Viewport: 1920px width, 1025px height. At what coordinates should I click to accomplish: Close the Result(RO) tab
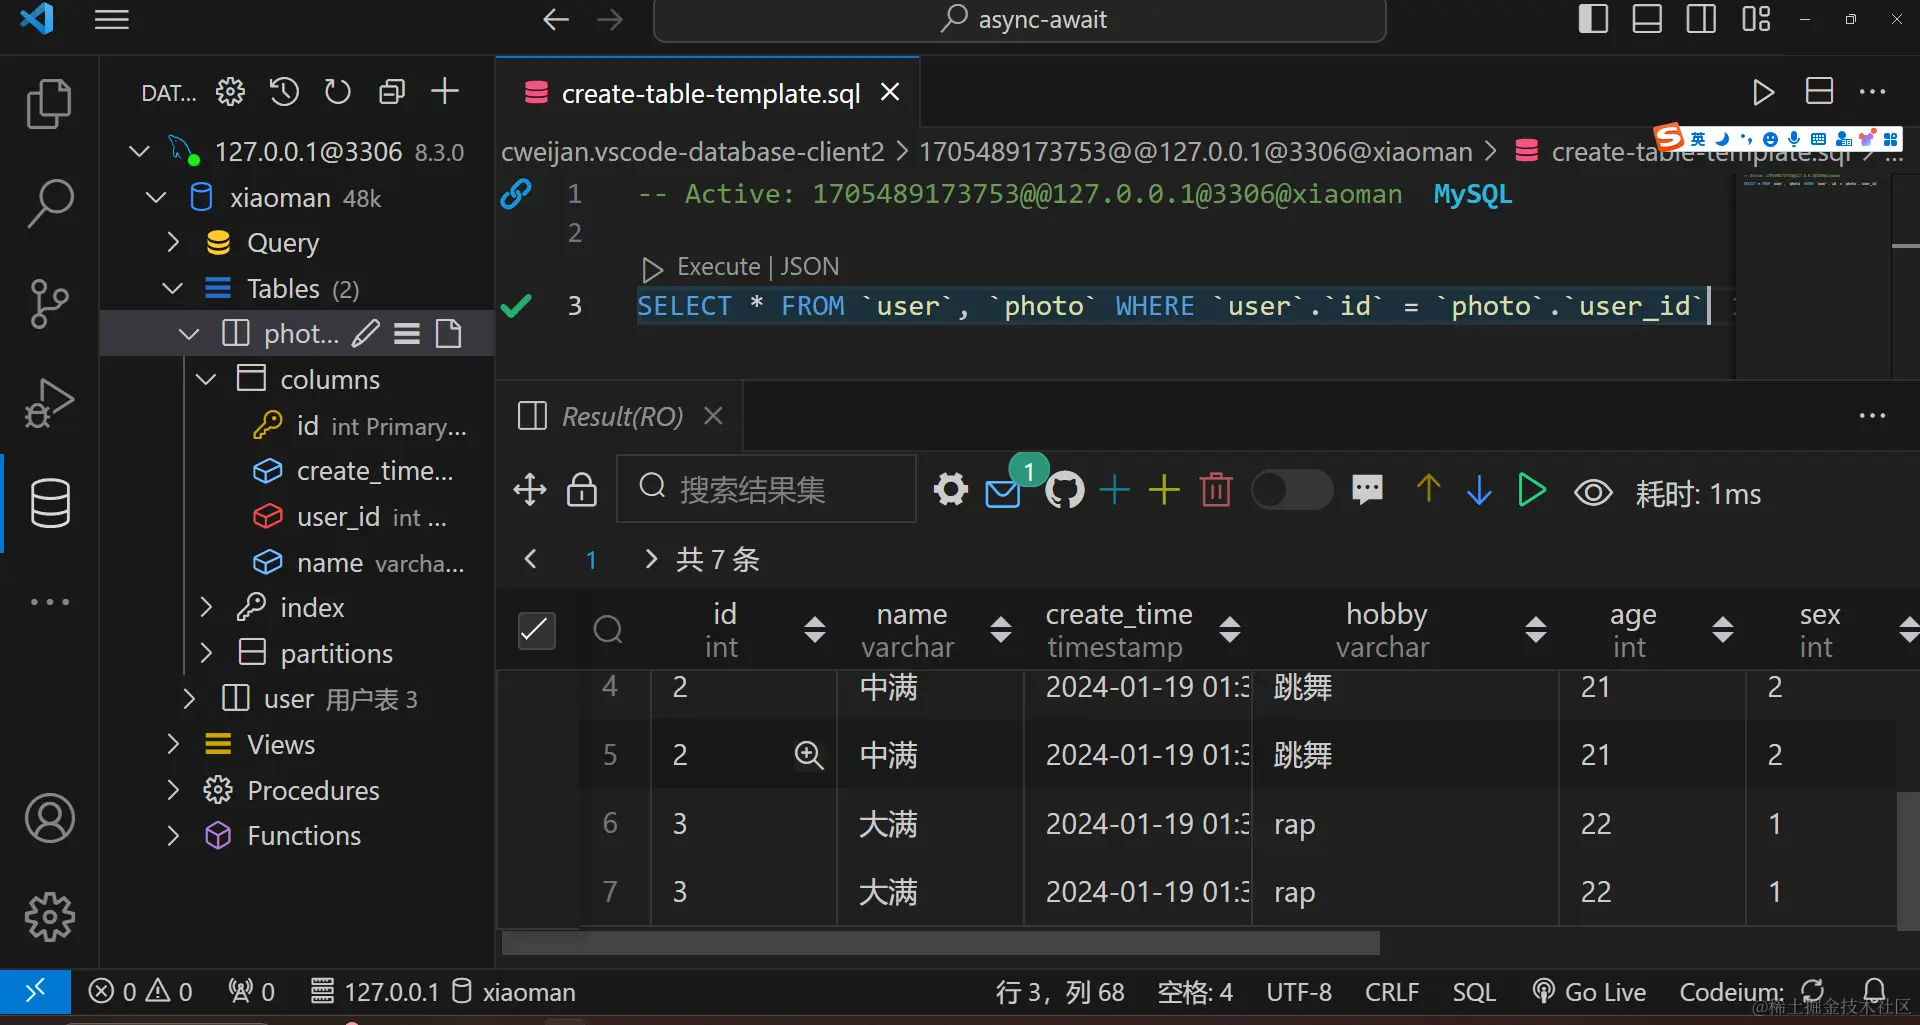click(x=713, y=415)
